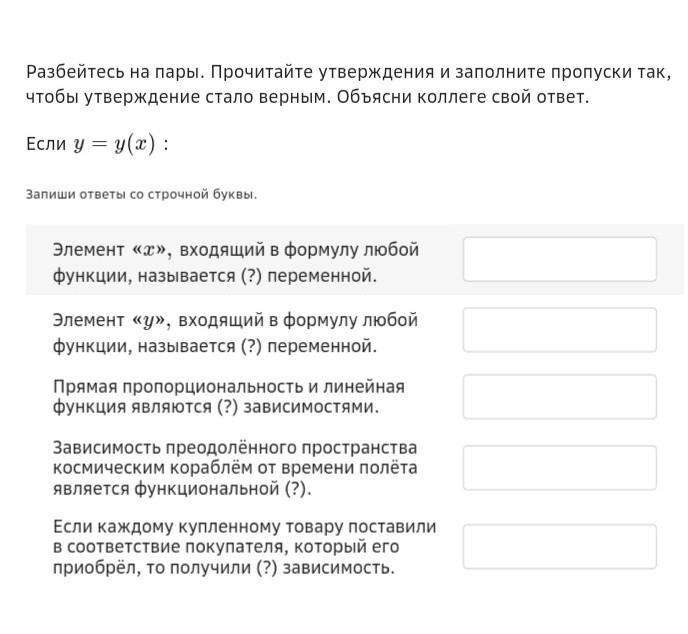Click the answer field for element «y» statement
The image size is (688, 634).
pos(560,330)
